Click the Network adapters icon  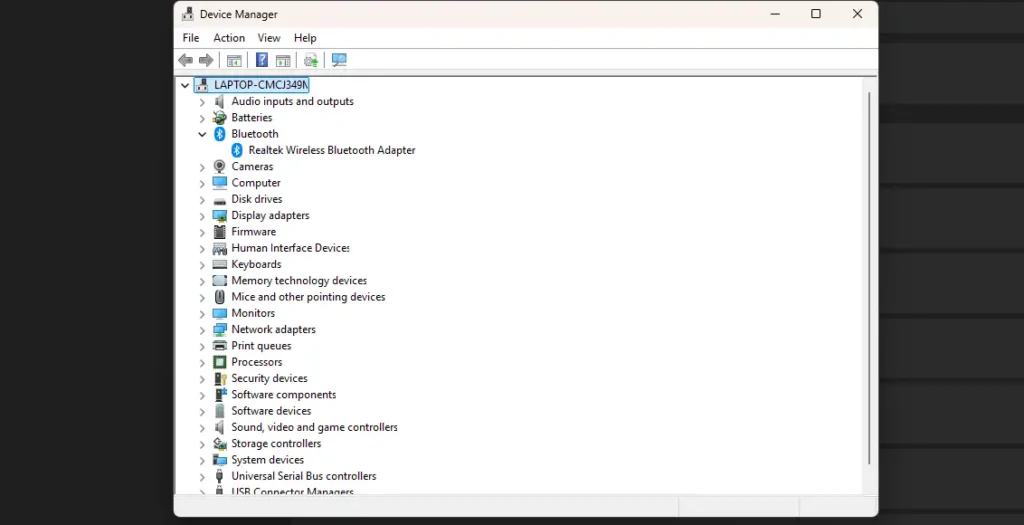point(219,330)
